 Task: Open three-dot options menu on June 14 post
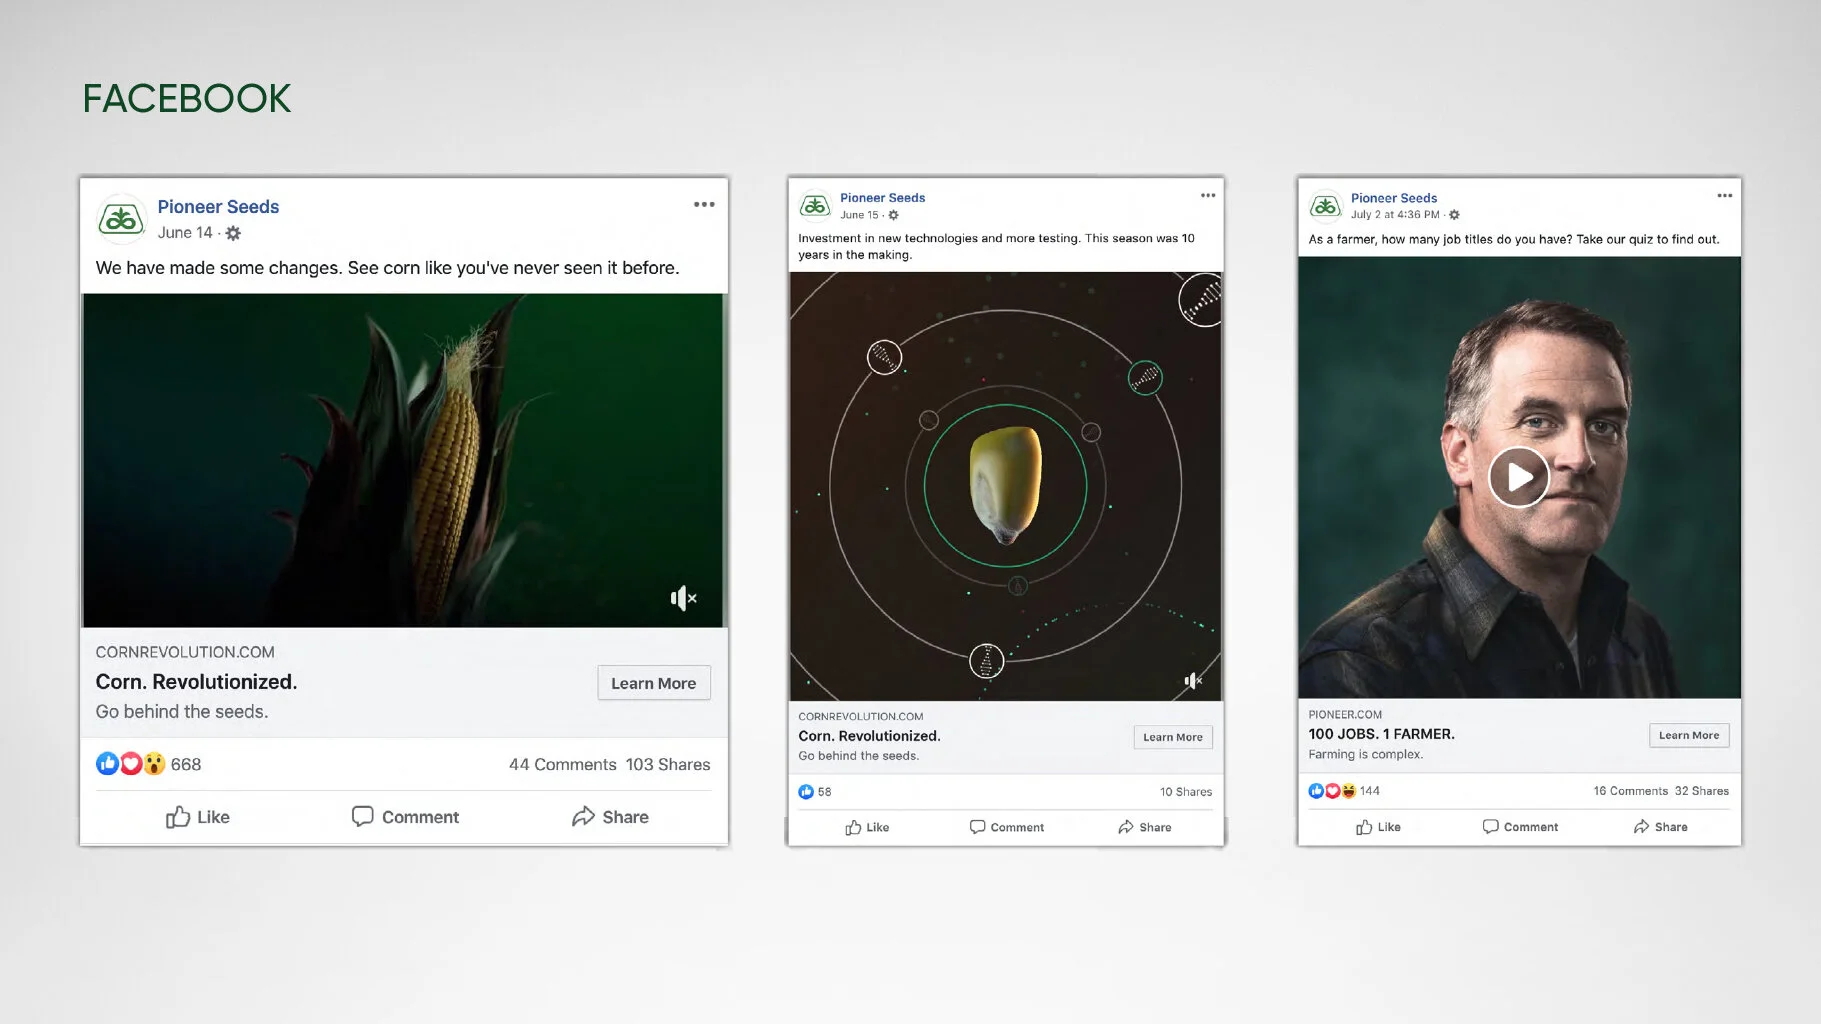point(704,204)
